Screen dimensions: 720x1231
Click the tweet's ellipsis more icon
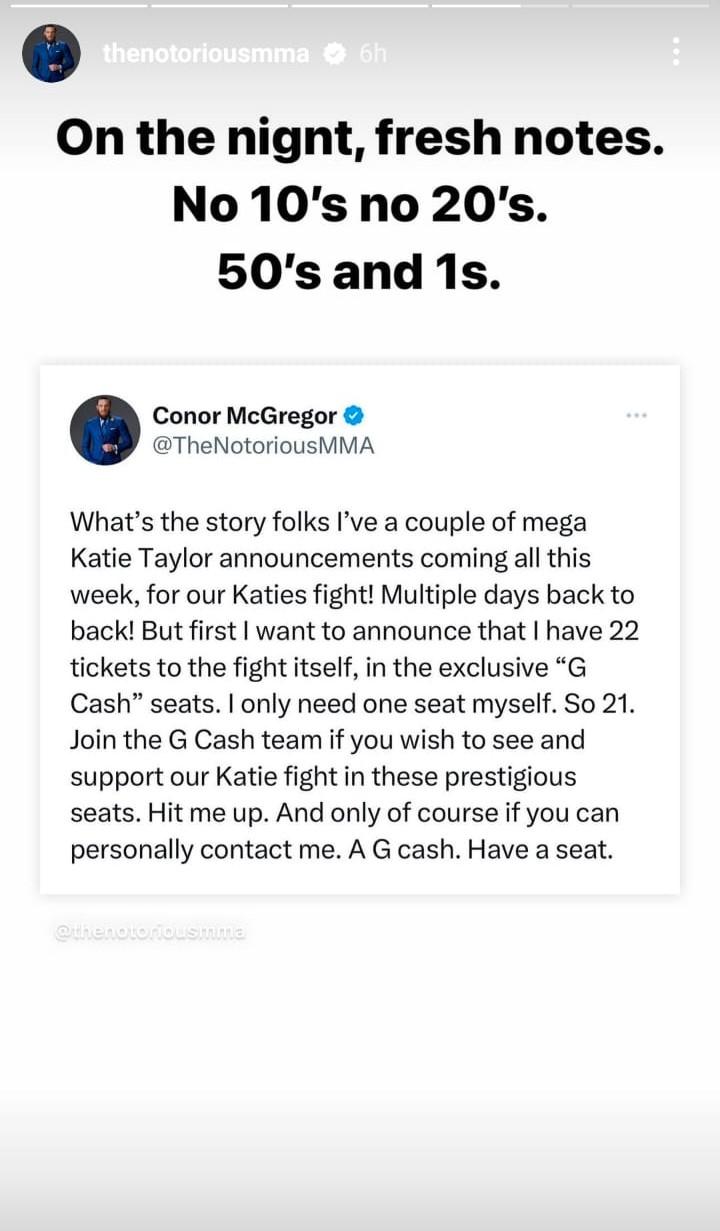coord(636,414)
